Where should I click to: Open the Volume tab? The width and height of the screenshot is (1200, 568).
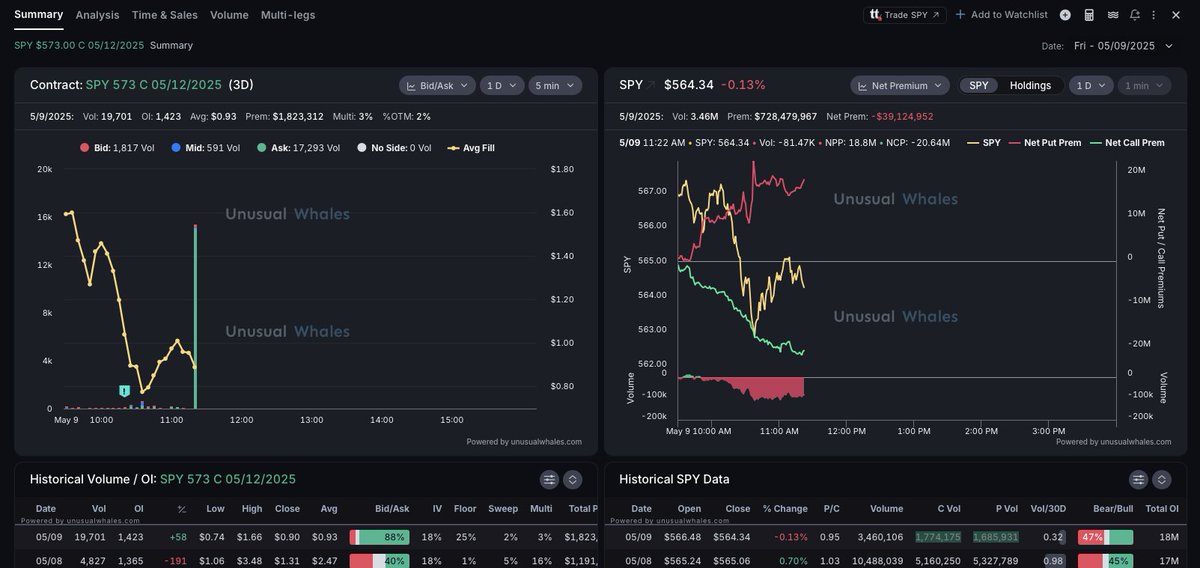pyautogui.click(x=229, y=15)
